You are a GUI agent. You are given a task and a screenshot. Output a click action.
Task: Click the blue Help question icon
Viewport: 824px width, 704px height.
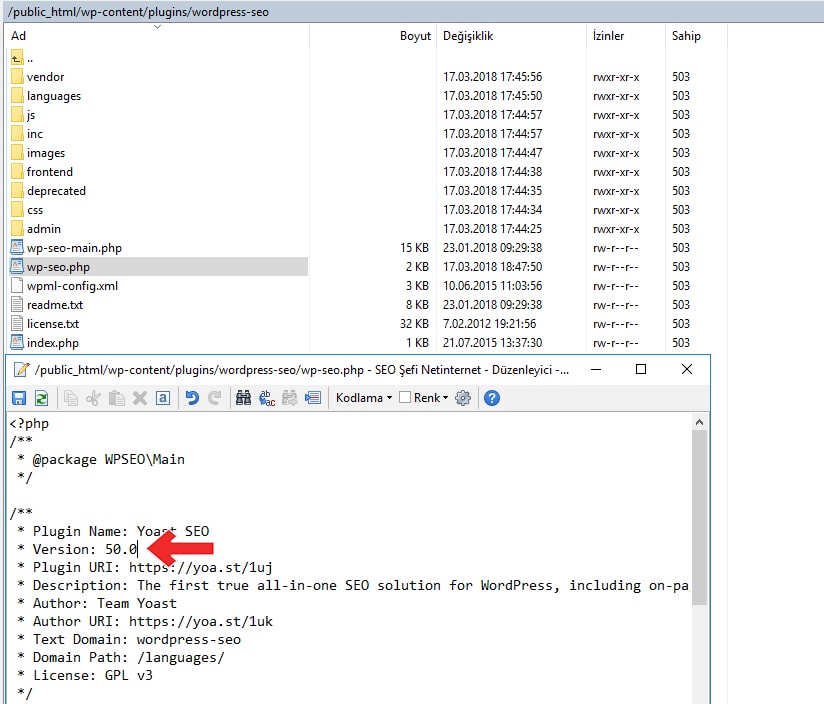[491, 398]
